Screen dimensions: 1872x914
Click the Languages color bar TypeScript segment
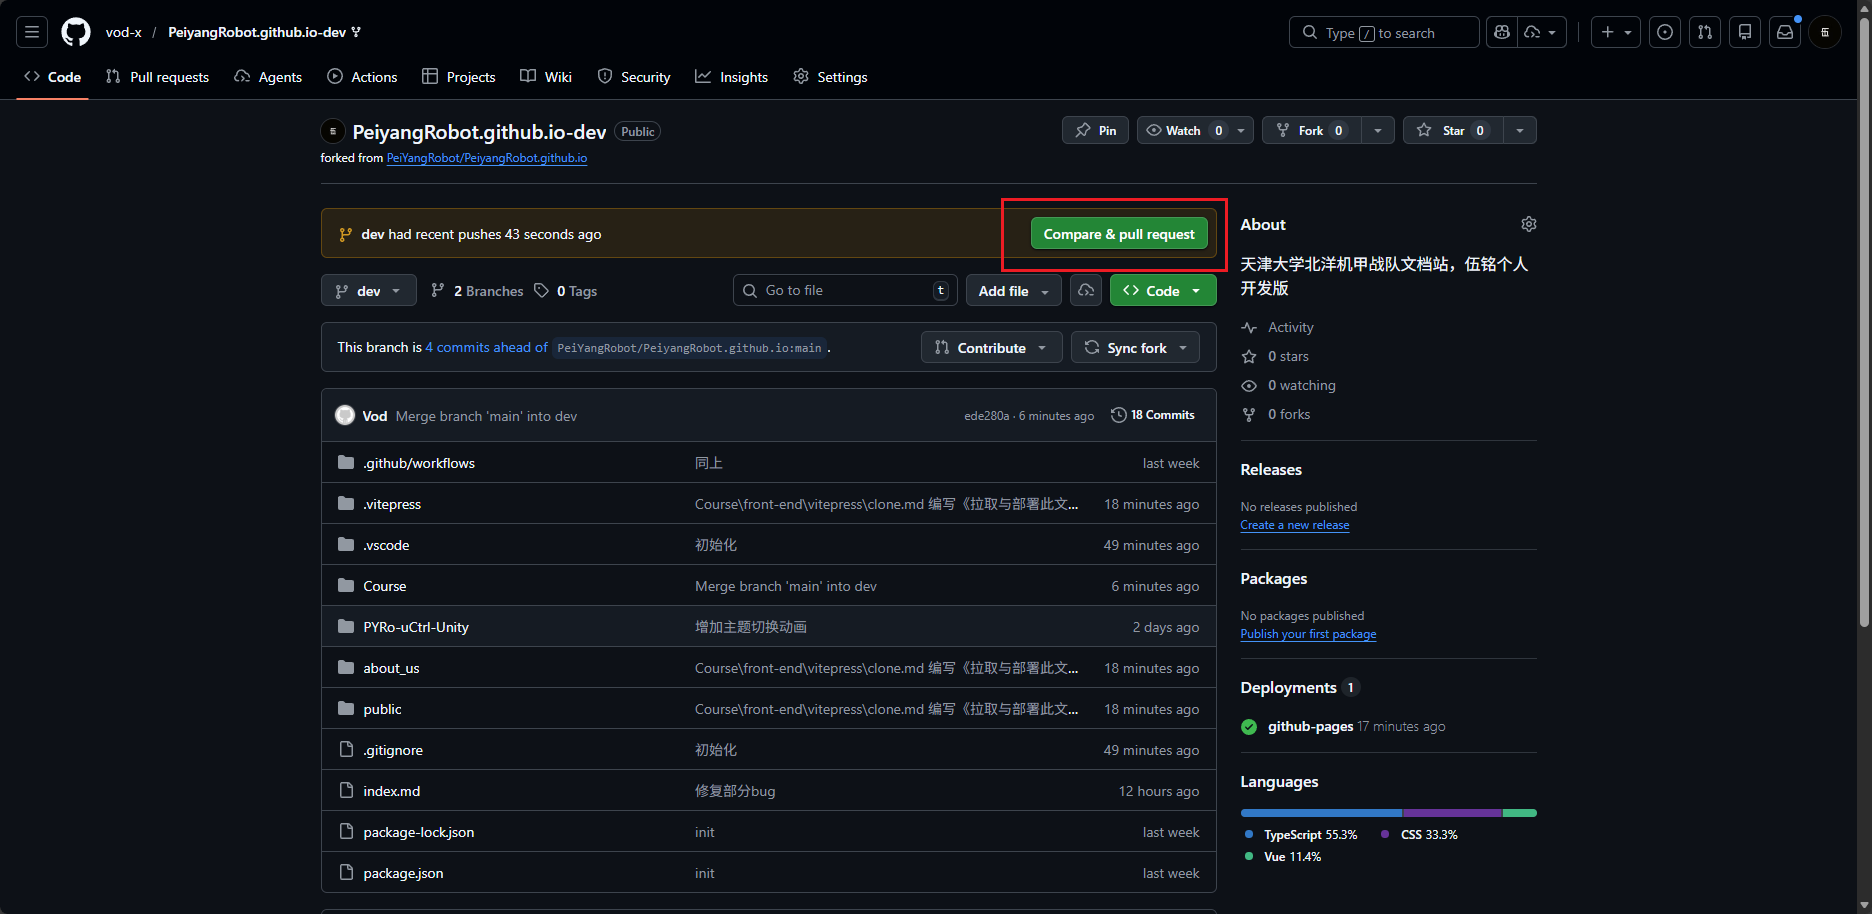pyautogui.click(x=1321, y=813)
